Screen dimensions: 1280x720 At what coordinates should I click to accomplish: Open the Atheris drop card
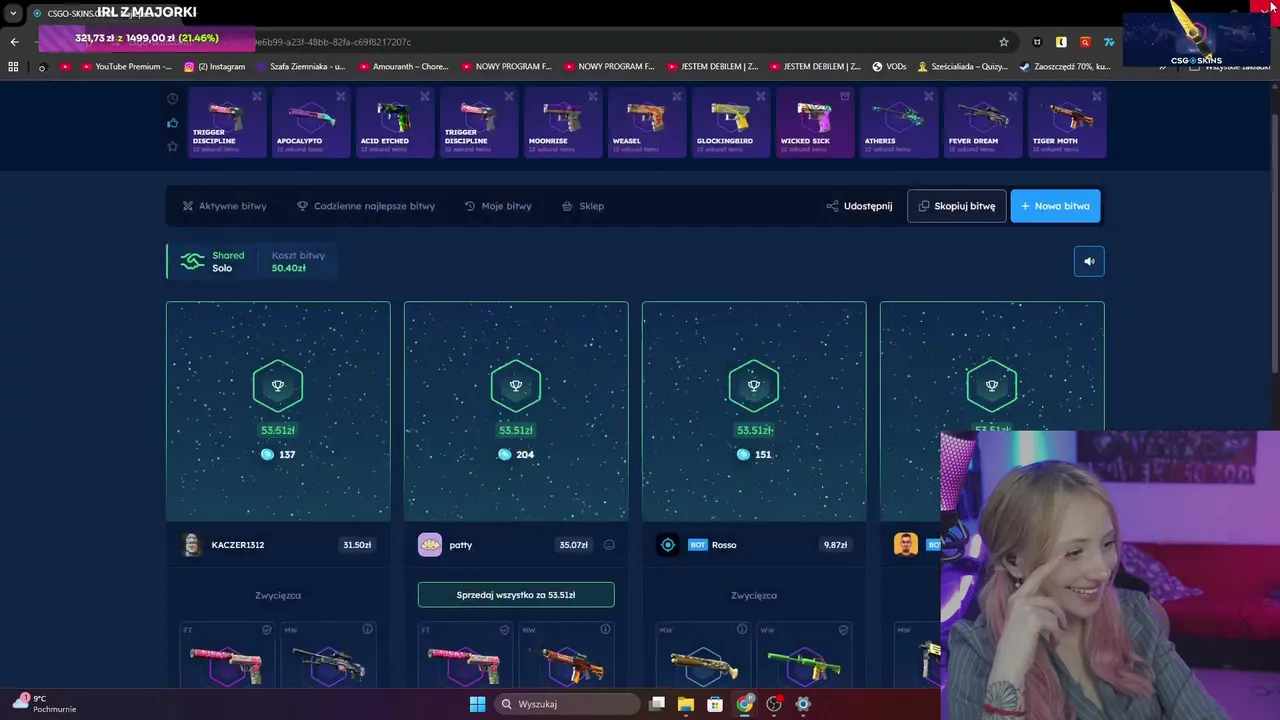pyautogui.click(x=898, y=123)
